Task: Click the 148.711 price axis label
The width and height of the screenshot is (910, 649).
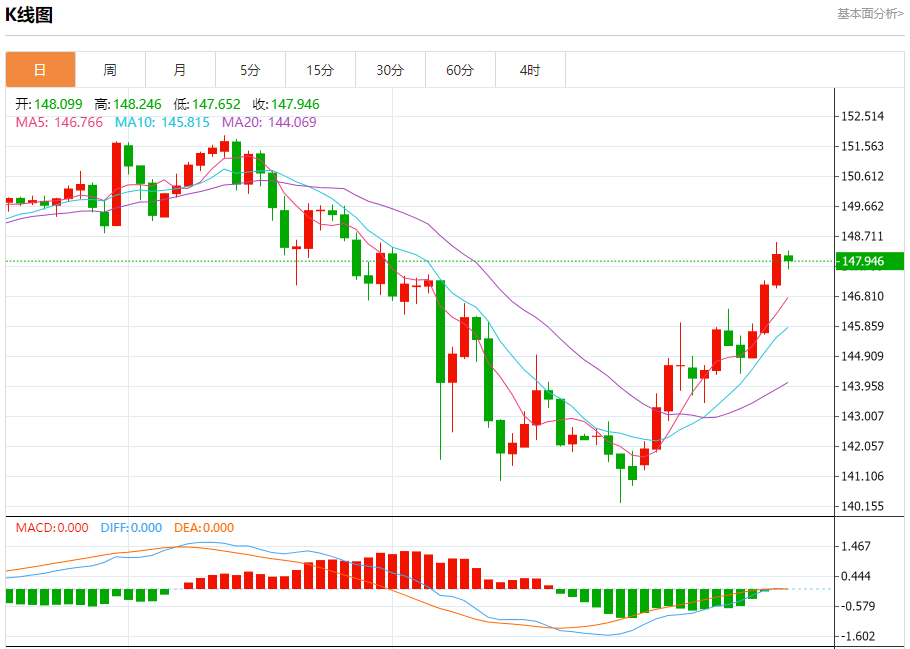Action: tap(862, 236)
